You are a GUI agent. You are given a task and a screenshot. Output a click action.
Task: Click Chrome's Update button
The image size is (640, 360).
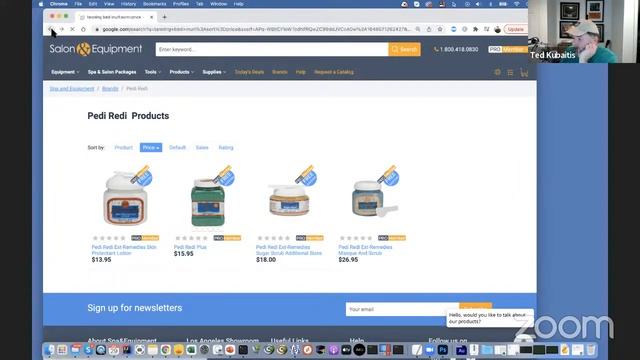516,29
